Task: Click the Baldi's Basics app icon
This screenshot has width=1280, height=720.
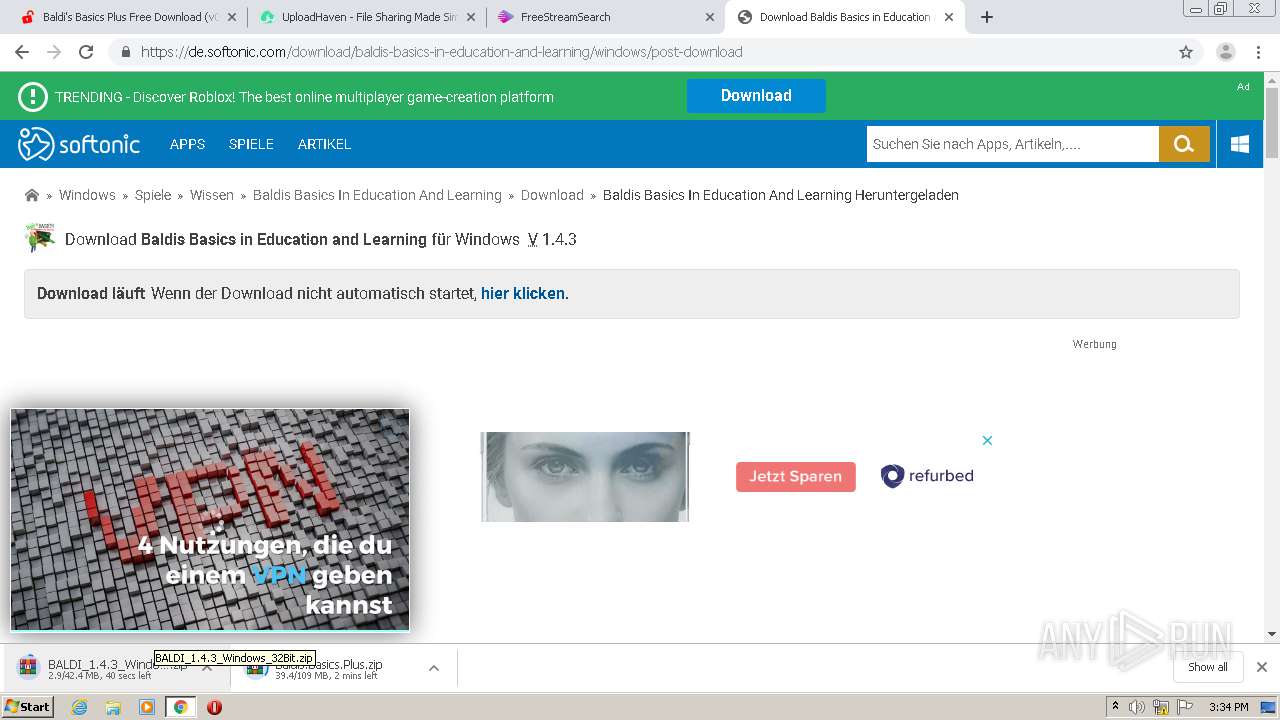Action: (40, 238)
